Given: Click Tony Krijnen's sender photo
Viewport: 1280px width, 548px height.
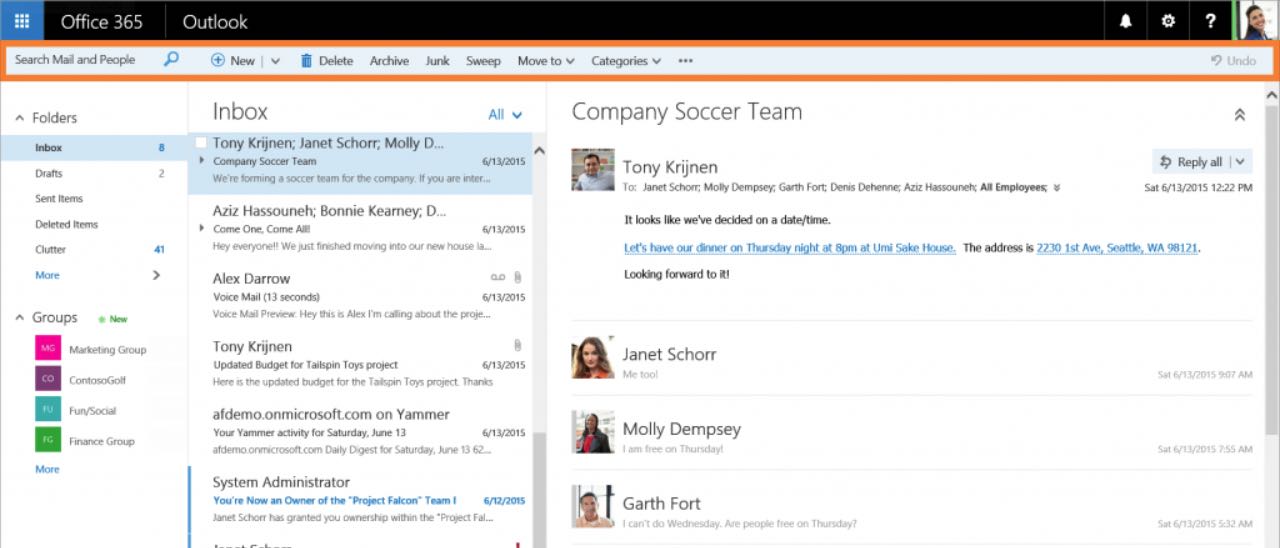Looking at the screenshot, I should [592, 170].
